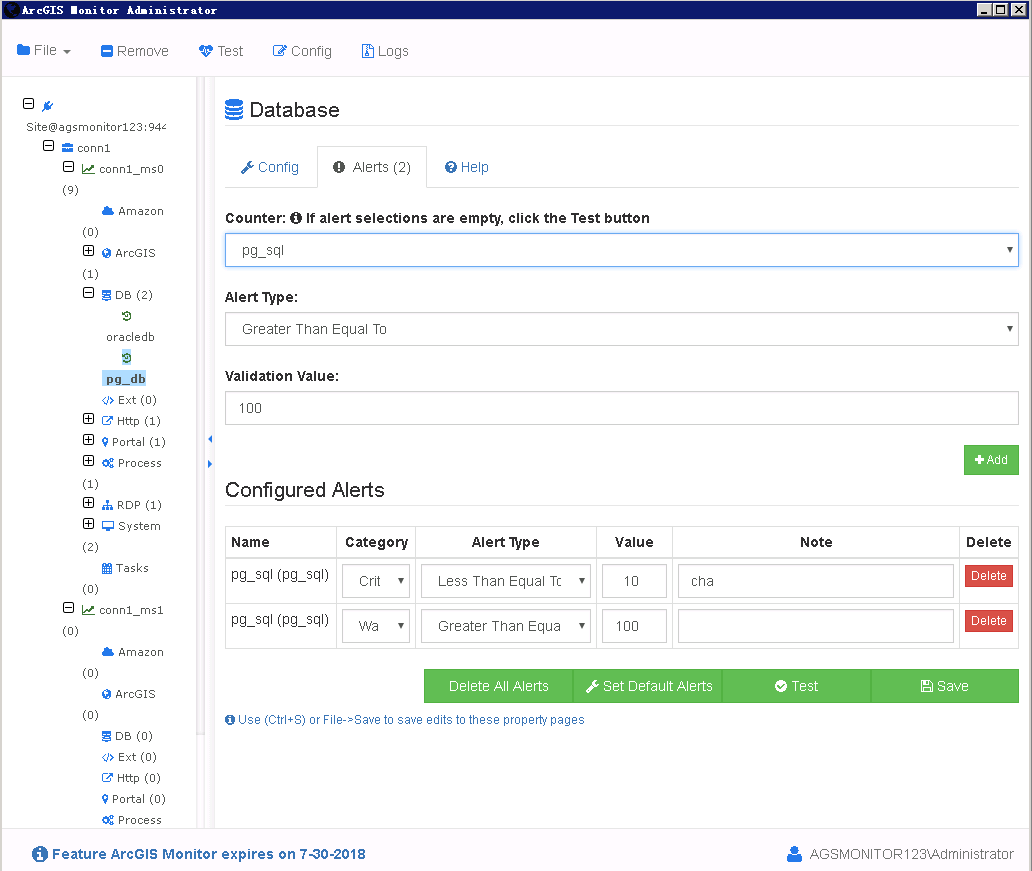Screen dimensions: 1032x871
Task: Select Http (0) under conn1_ms1
Action: click(138, 778)
